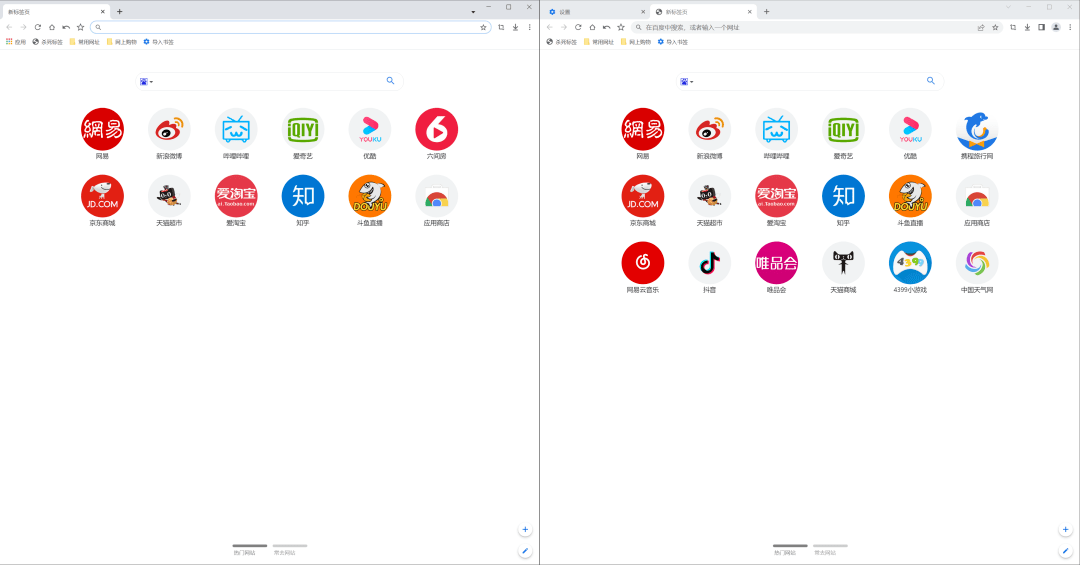
Task: Open the black tab list dropdown arrow
Action: point(473,12)
